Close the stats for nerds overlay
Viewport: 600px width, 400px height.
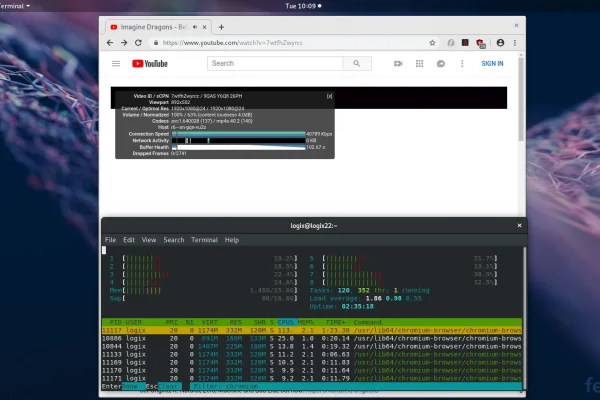tap(329, 96)
